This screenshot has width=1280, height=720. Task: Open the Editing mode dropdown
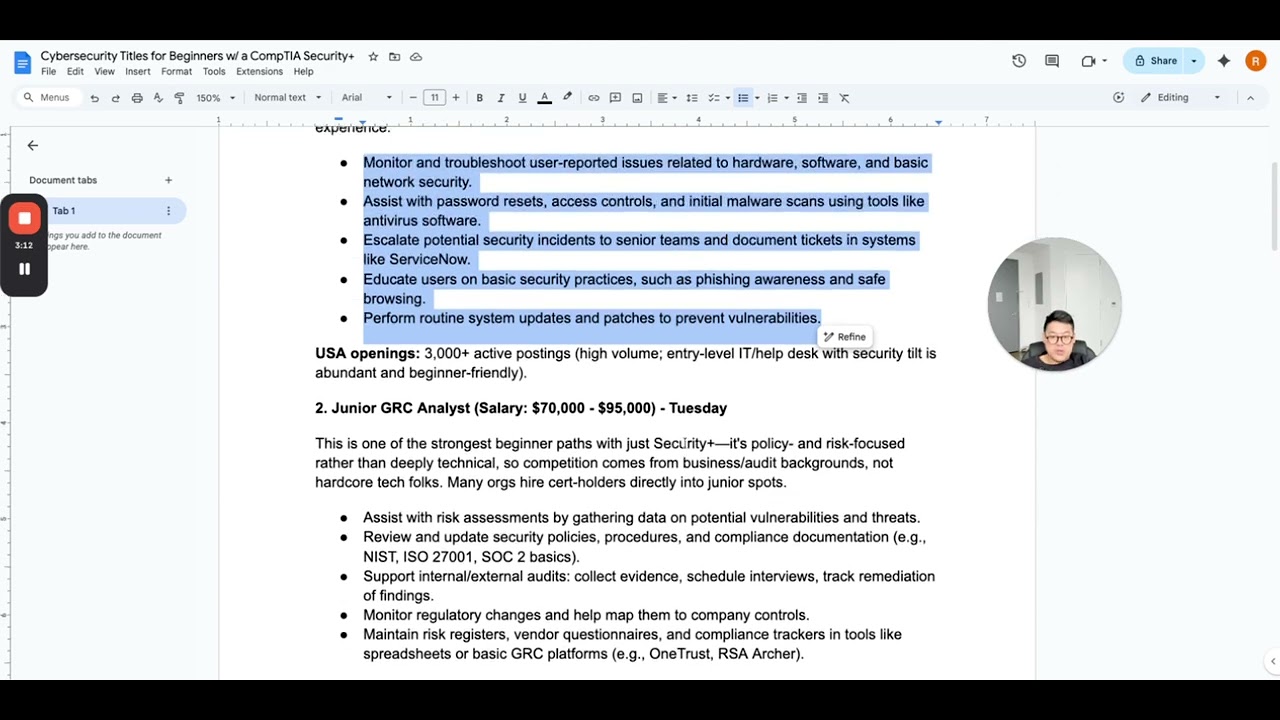click(1182, 98)
